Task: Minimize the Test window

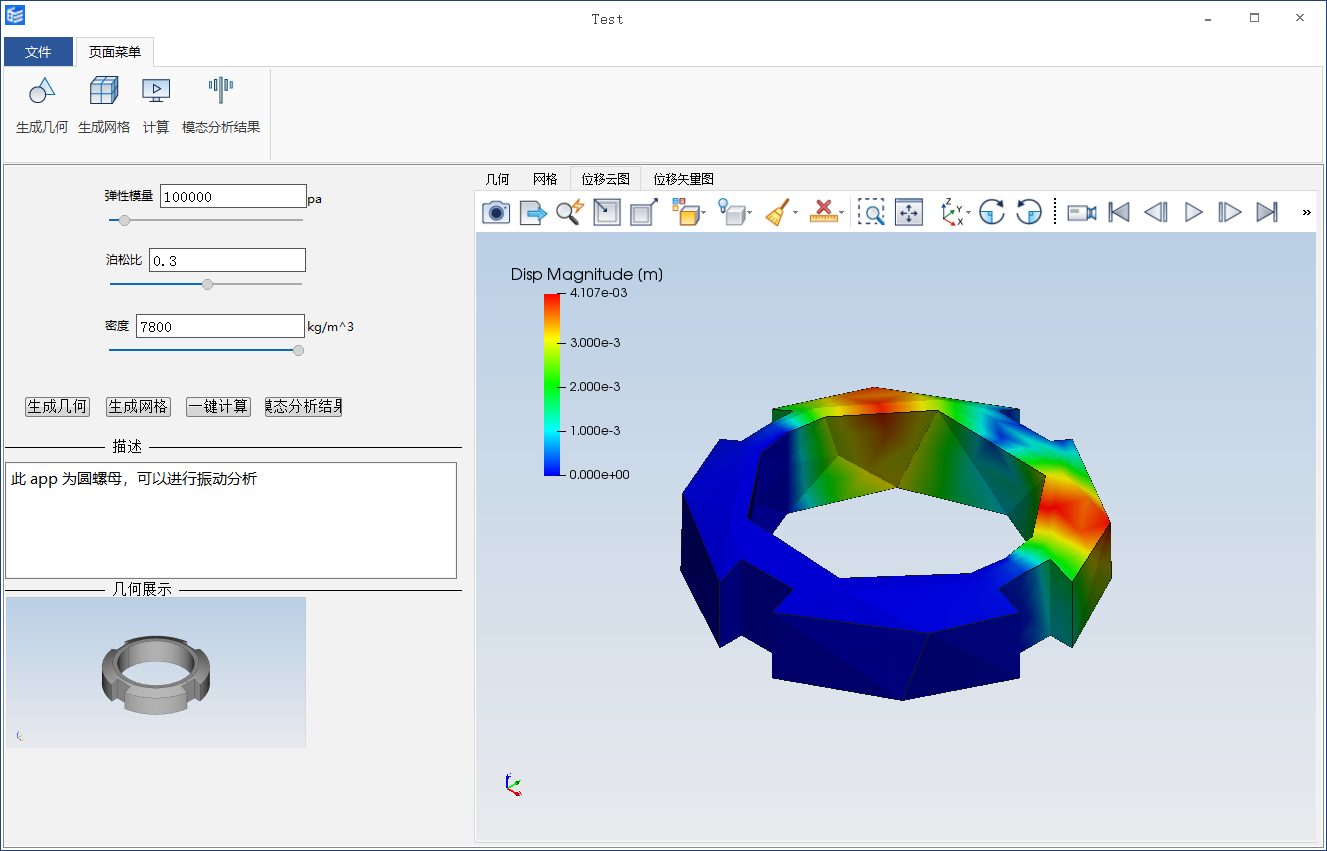Action: point(1208,18)
